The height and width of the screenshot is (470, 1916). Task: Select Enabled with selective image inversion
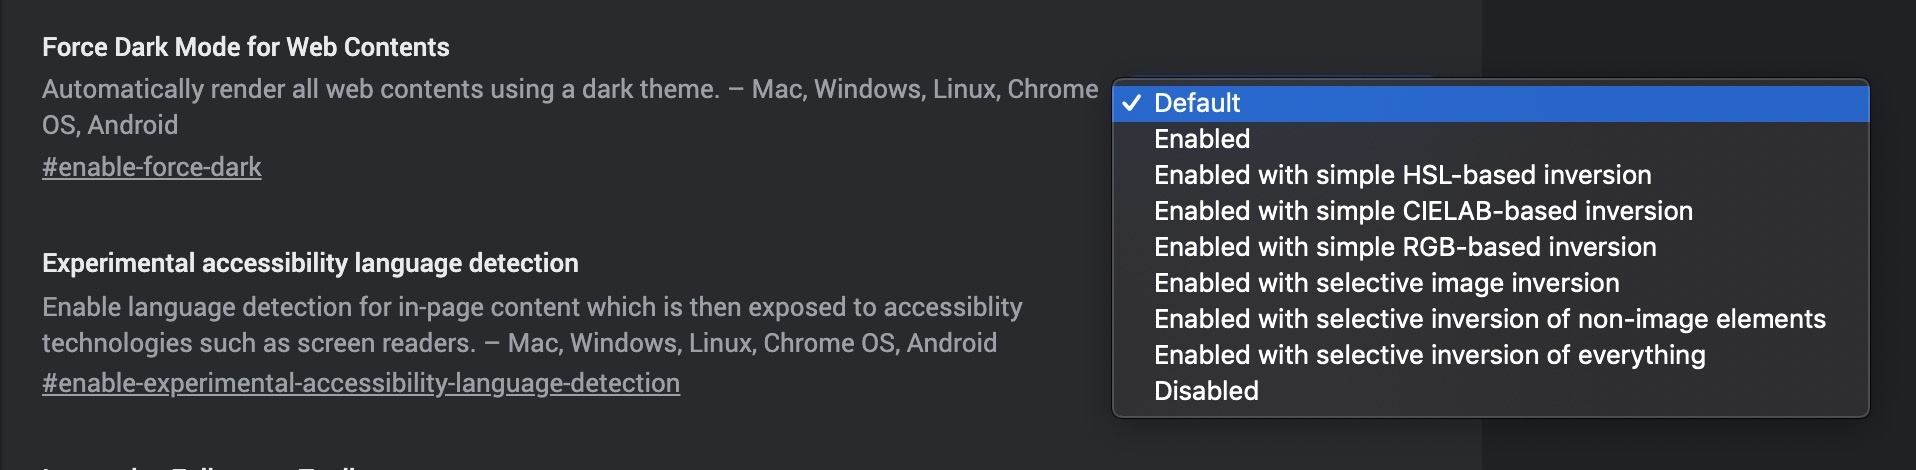[x=1386, y=283]
